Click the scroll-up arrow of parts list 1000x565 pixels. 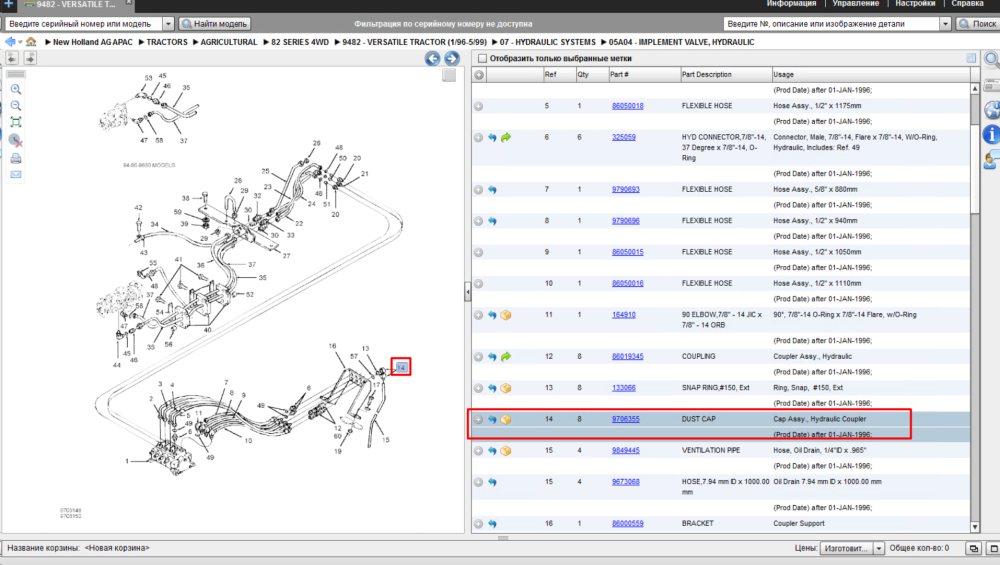pyautogui.click(x=974, y=89)
